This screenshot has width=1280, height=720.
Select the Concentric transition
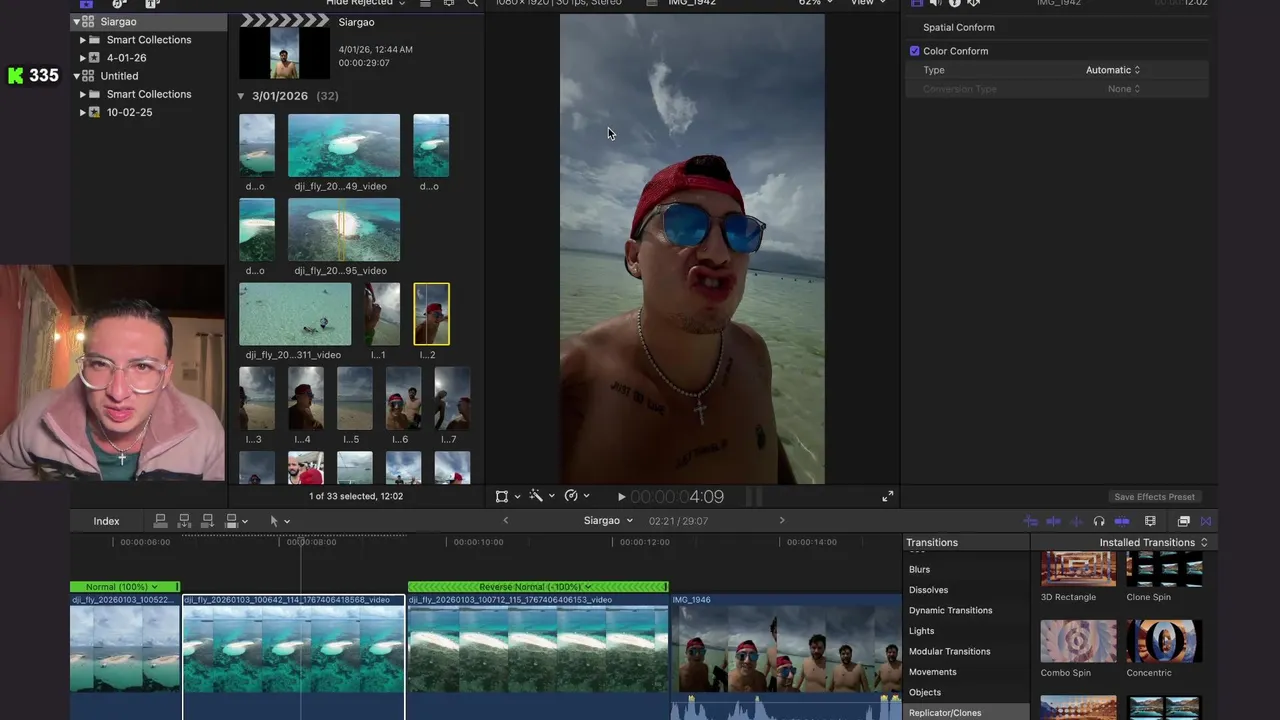click(1164, 641)
